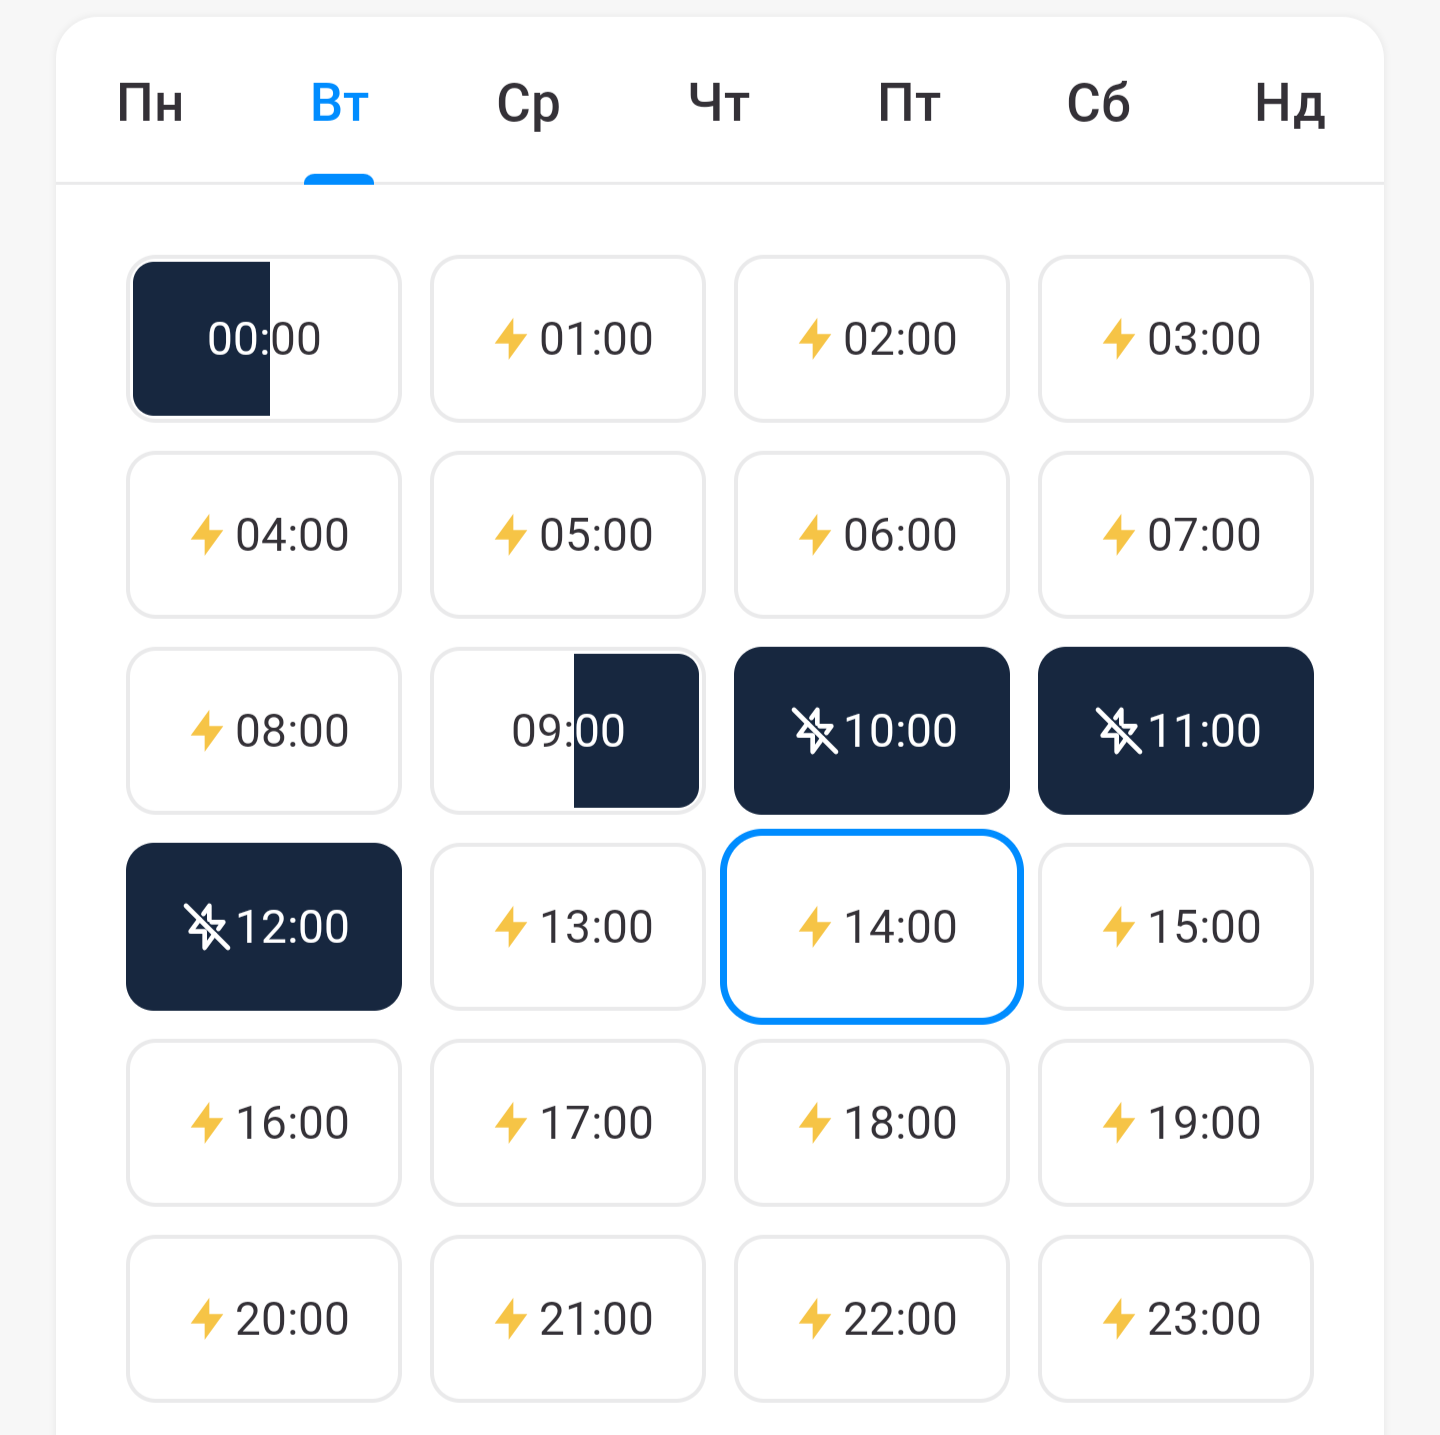Screen dimensions: 1440x1435
Task: Open the Чт weekday tab
Action: pyautogui.click(x=719, y=103)
